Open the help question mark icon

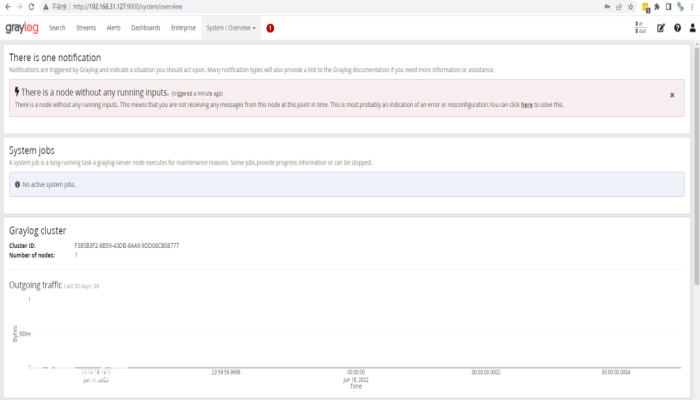tap(677, 28)
